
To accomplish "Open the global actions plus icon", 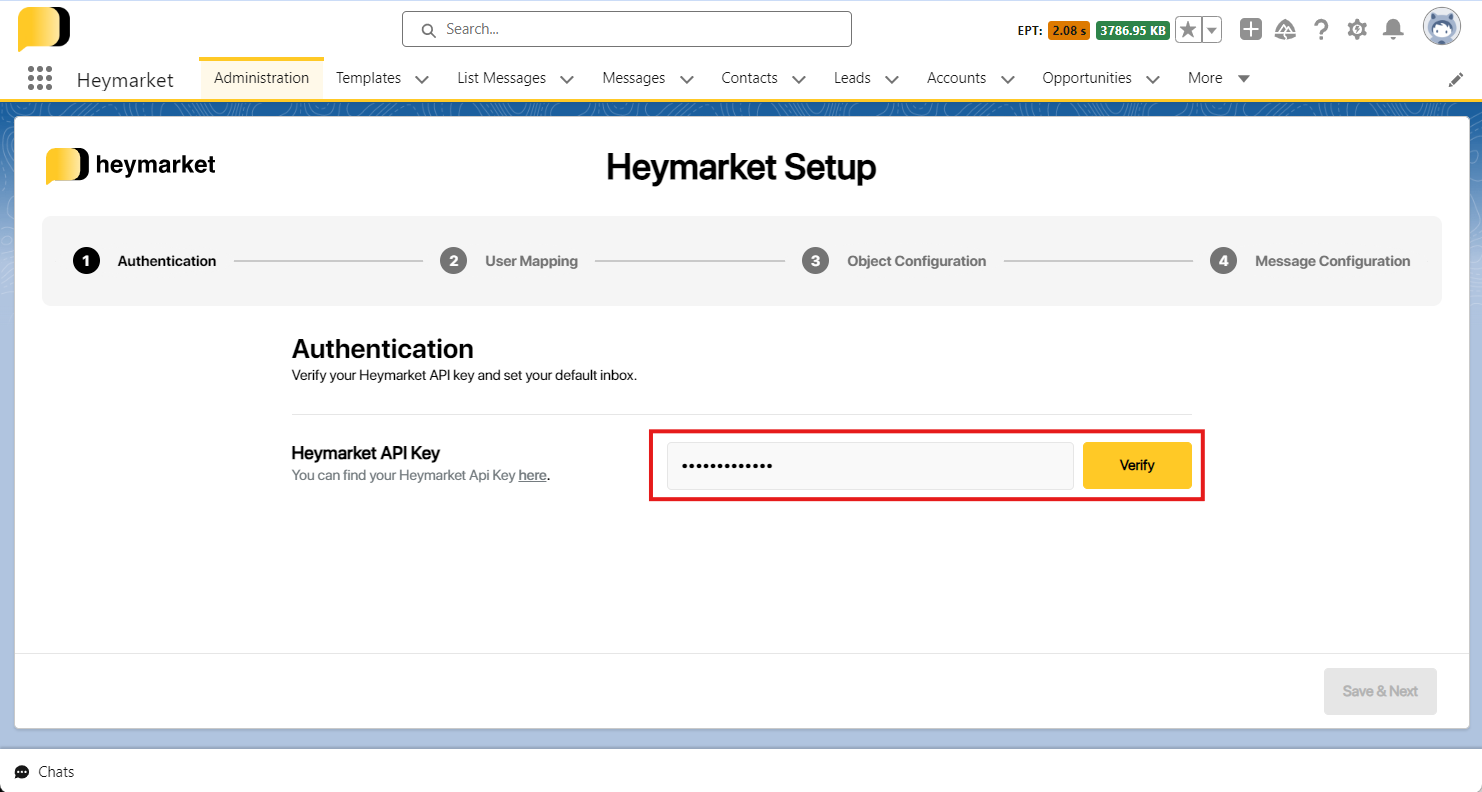I will (x=1251, y=30).
